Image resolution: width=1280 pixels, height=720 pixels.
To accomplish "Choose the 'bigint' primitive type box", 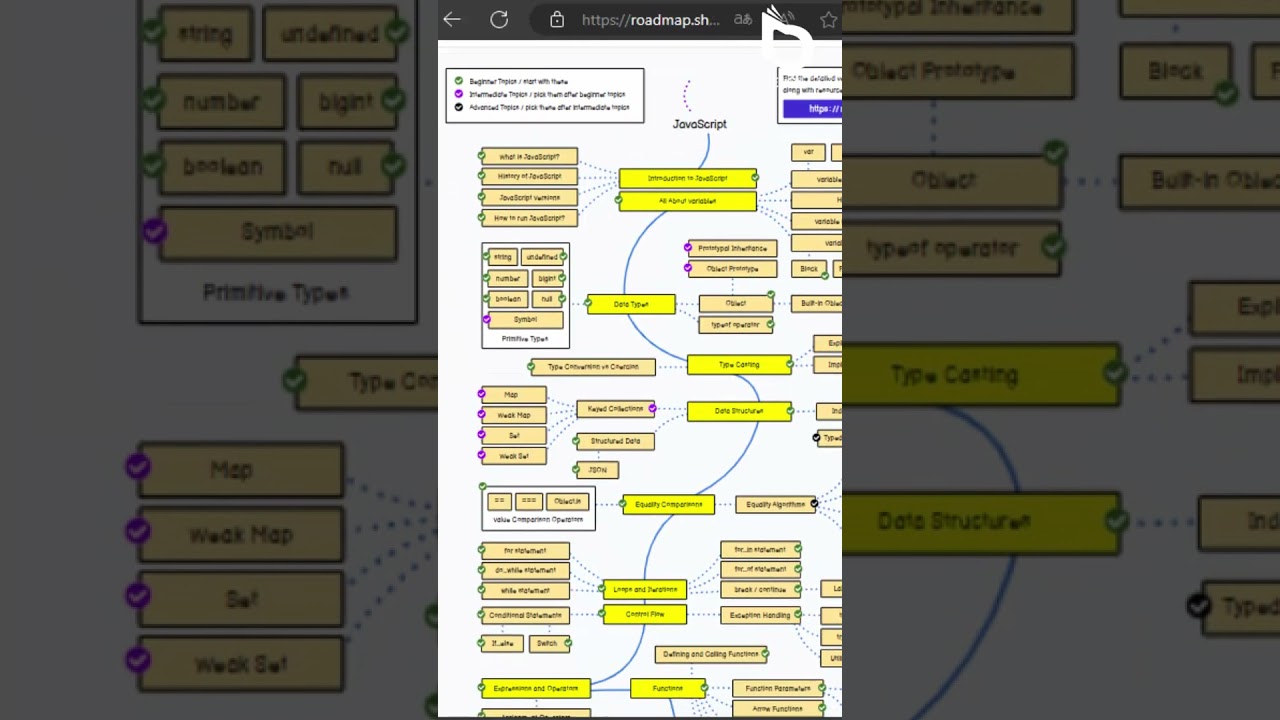I will pyautogui.click(x=547, y=278).
